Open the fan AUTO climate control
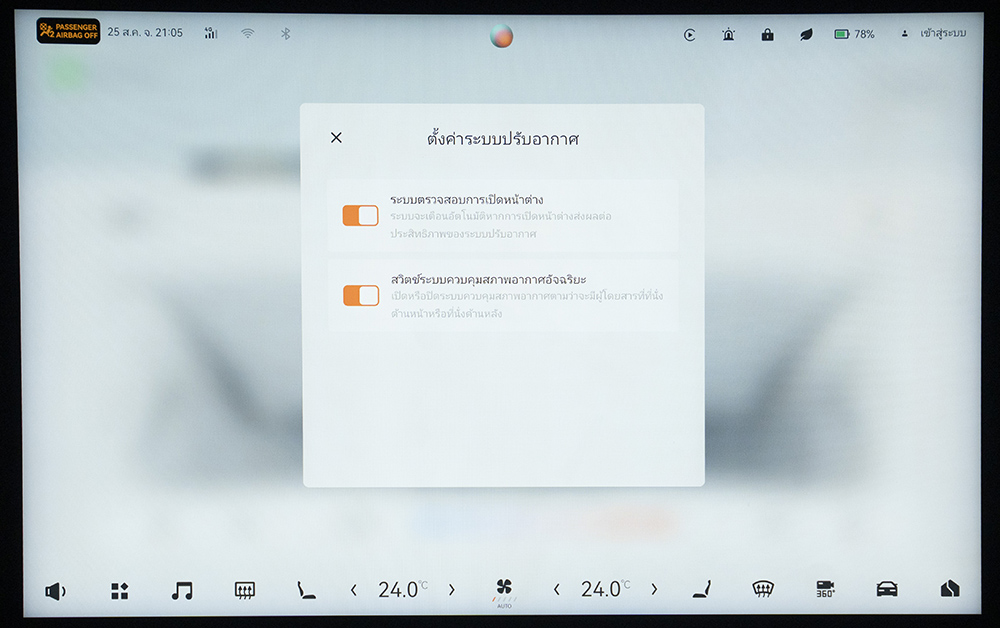 point(504,591)
